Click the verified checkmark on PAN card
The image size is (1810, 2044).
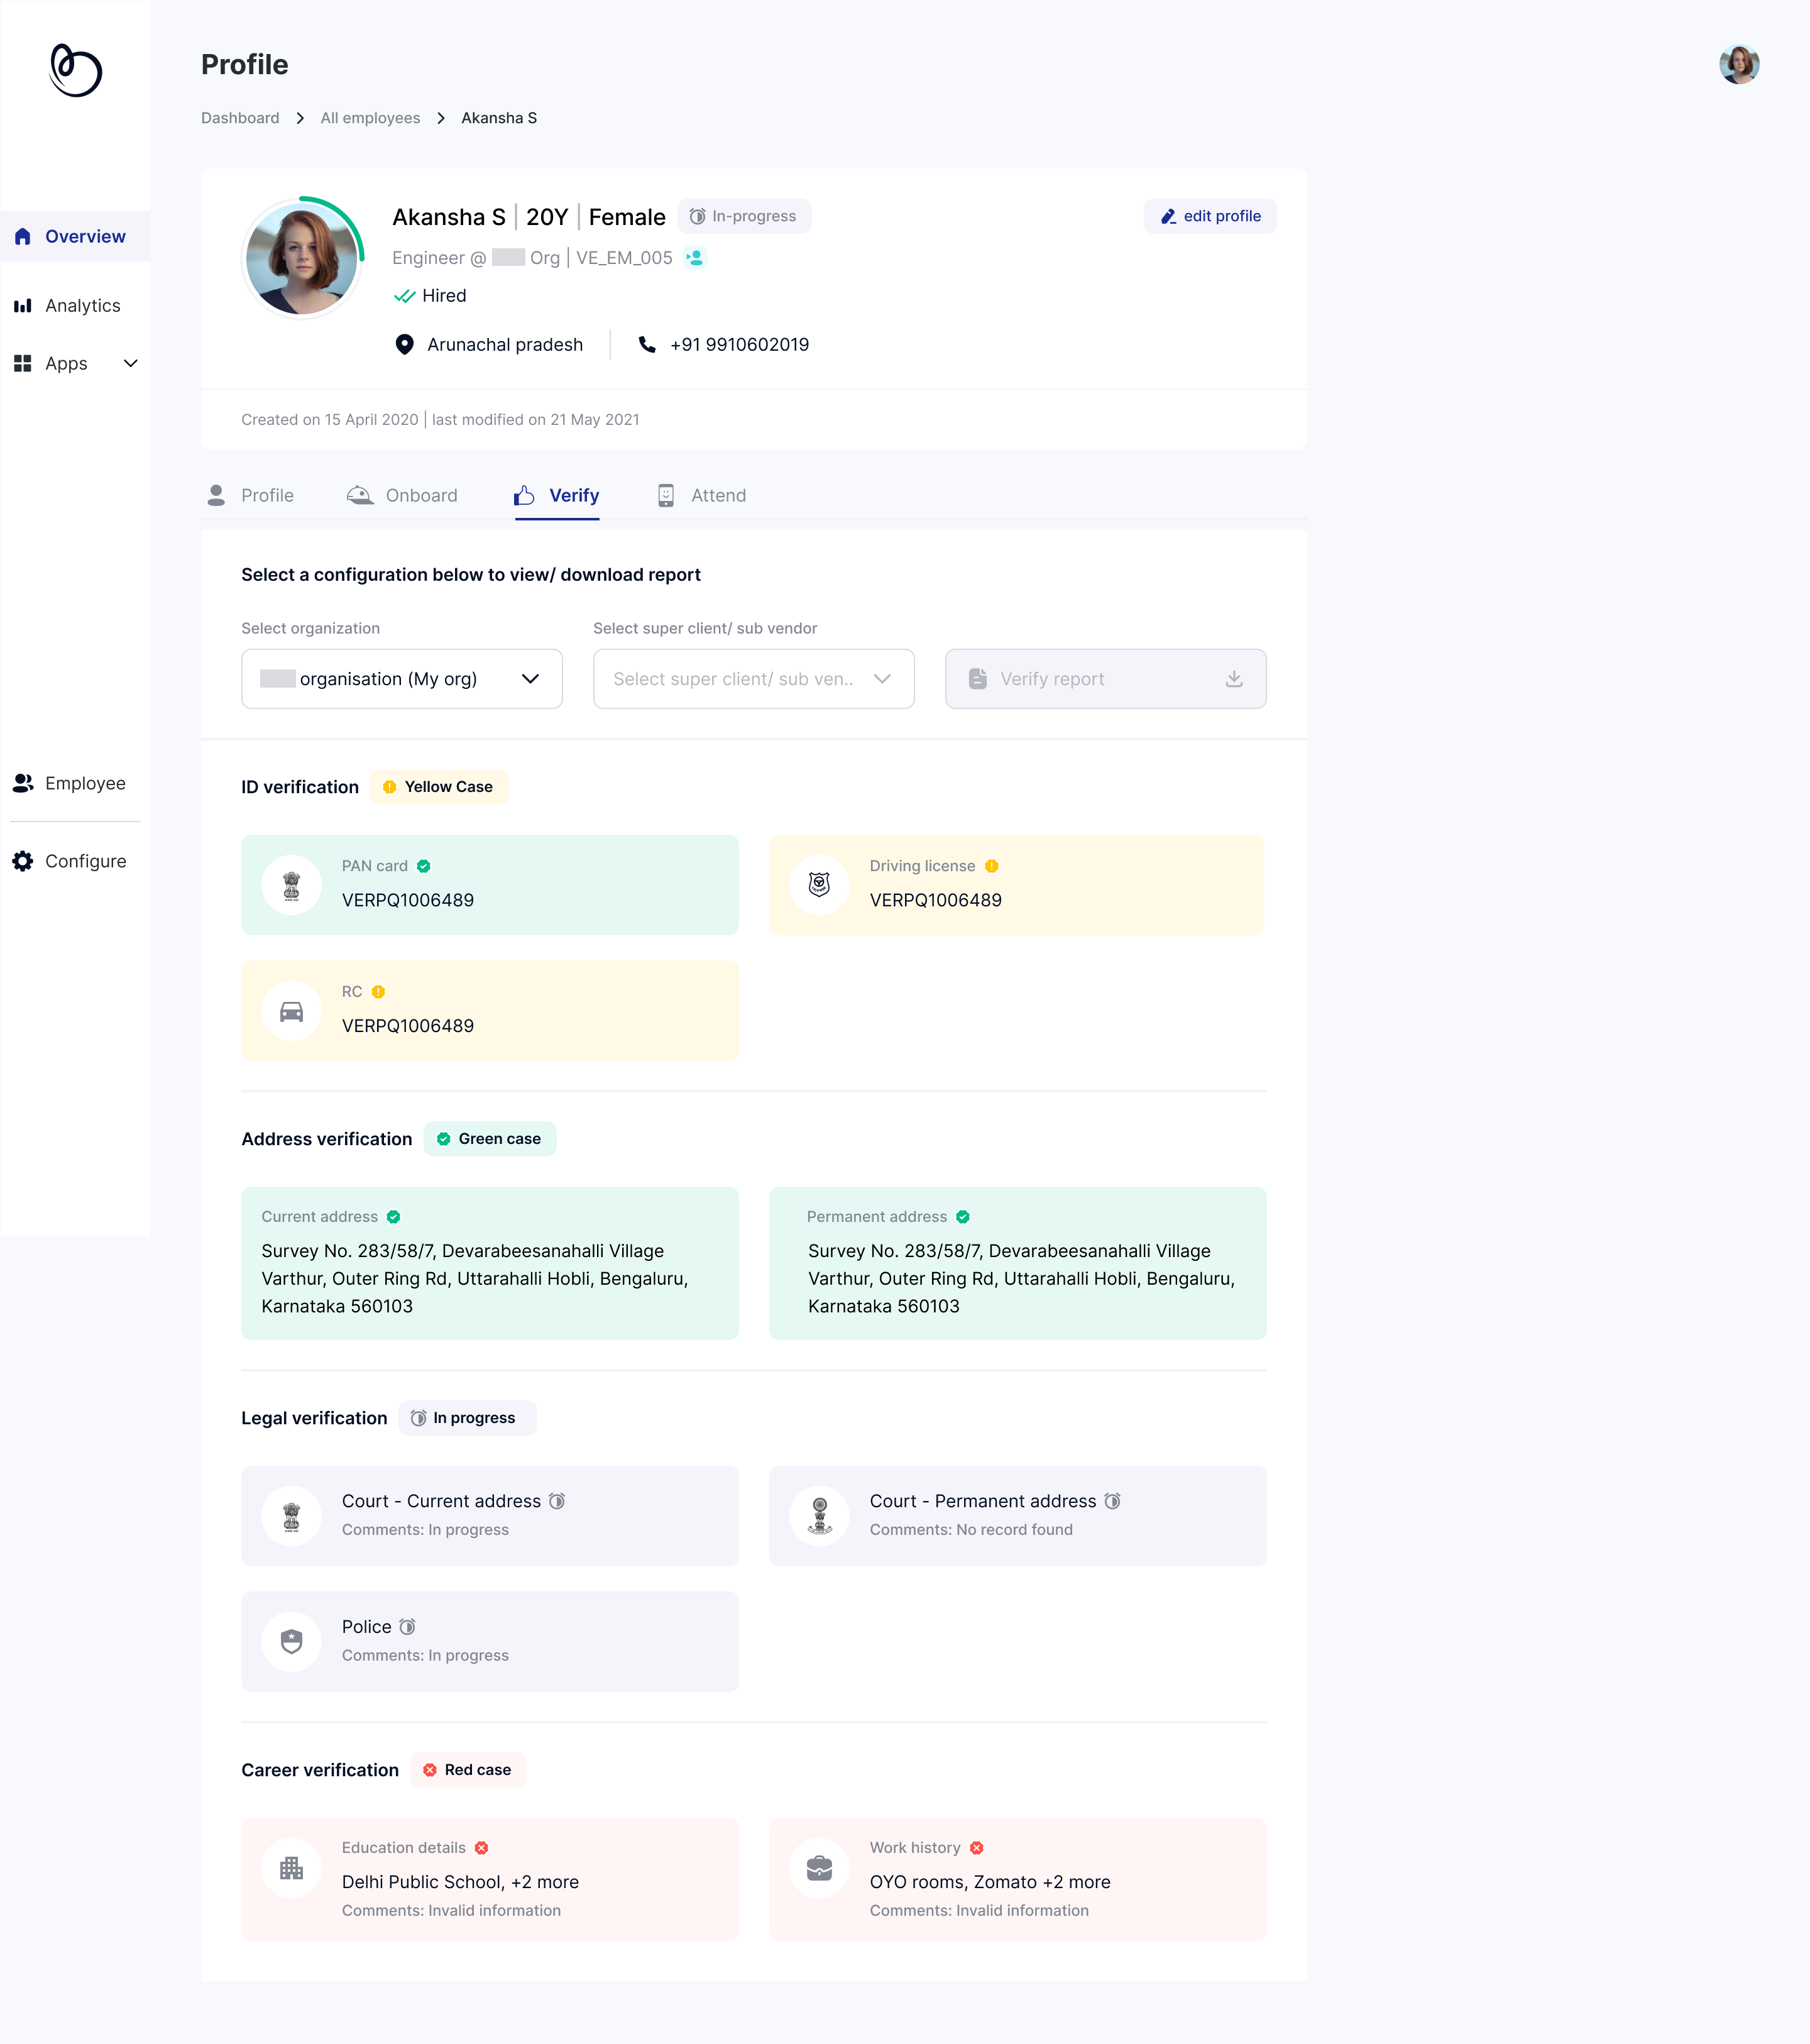click(x=424, y=866)
